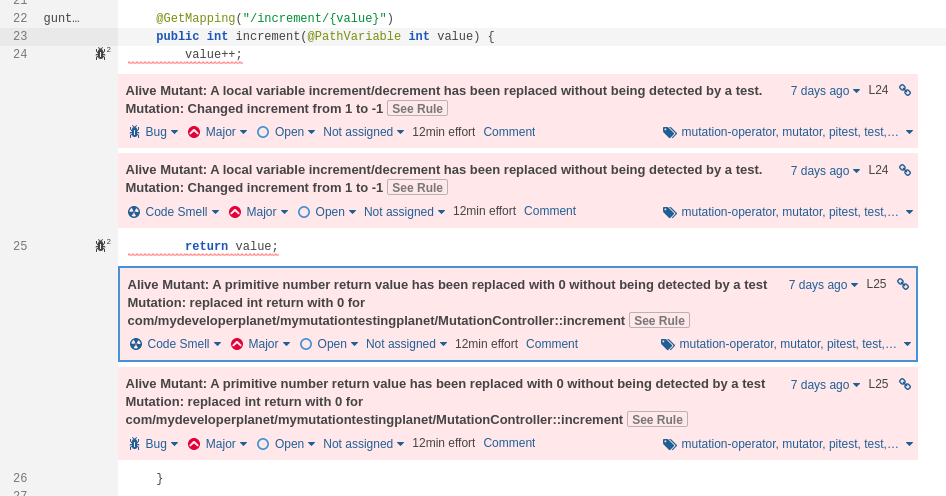This screenshot has width=946, height=496.
Task: Click line number 26
Action: pyautogui.click(x=20, y=478)
